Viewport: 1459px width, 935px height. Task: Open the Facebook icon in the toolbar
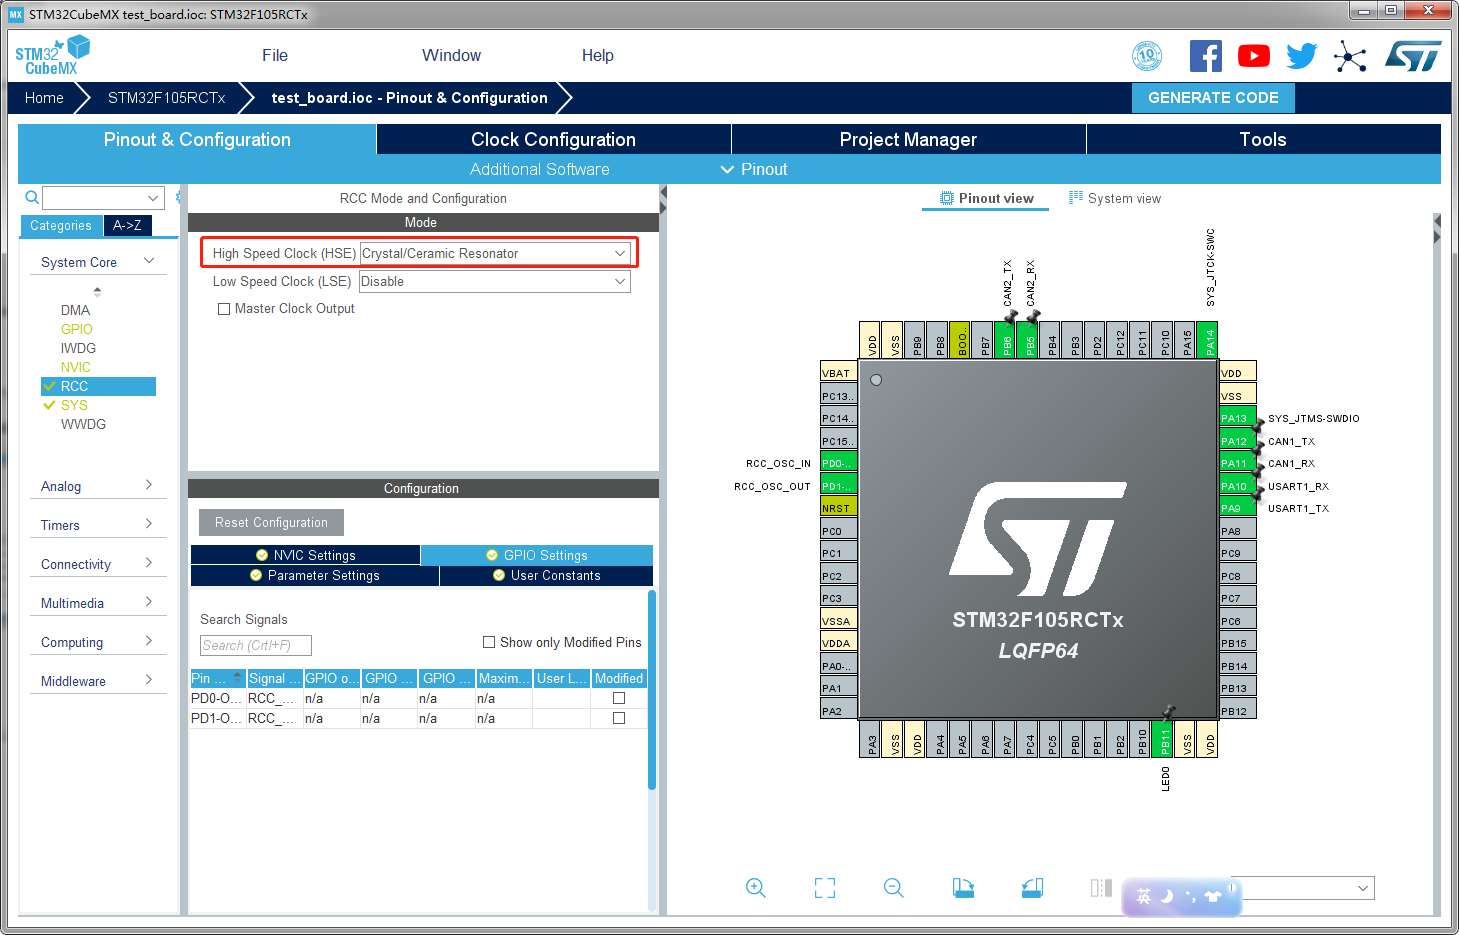click(1205, 56)
